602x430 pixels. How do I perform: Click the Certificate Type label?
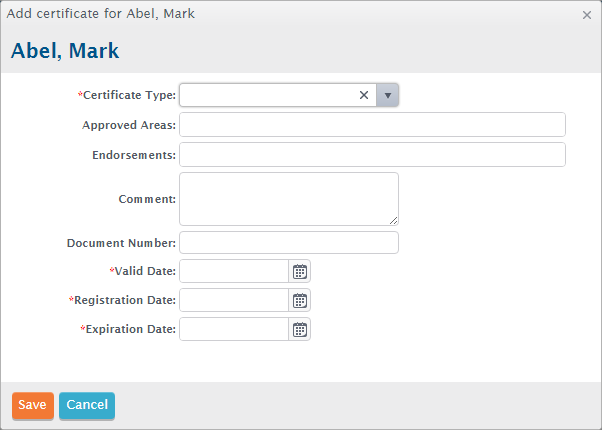(x=127, y=95)
